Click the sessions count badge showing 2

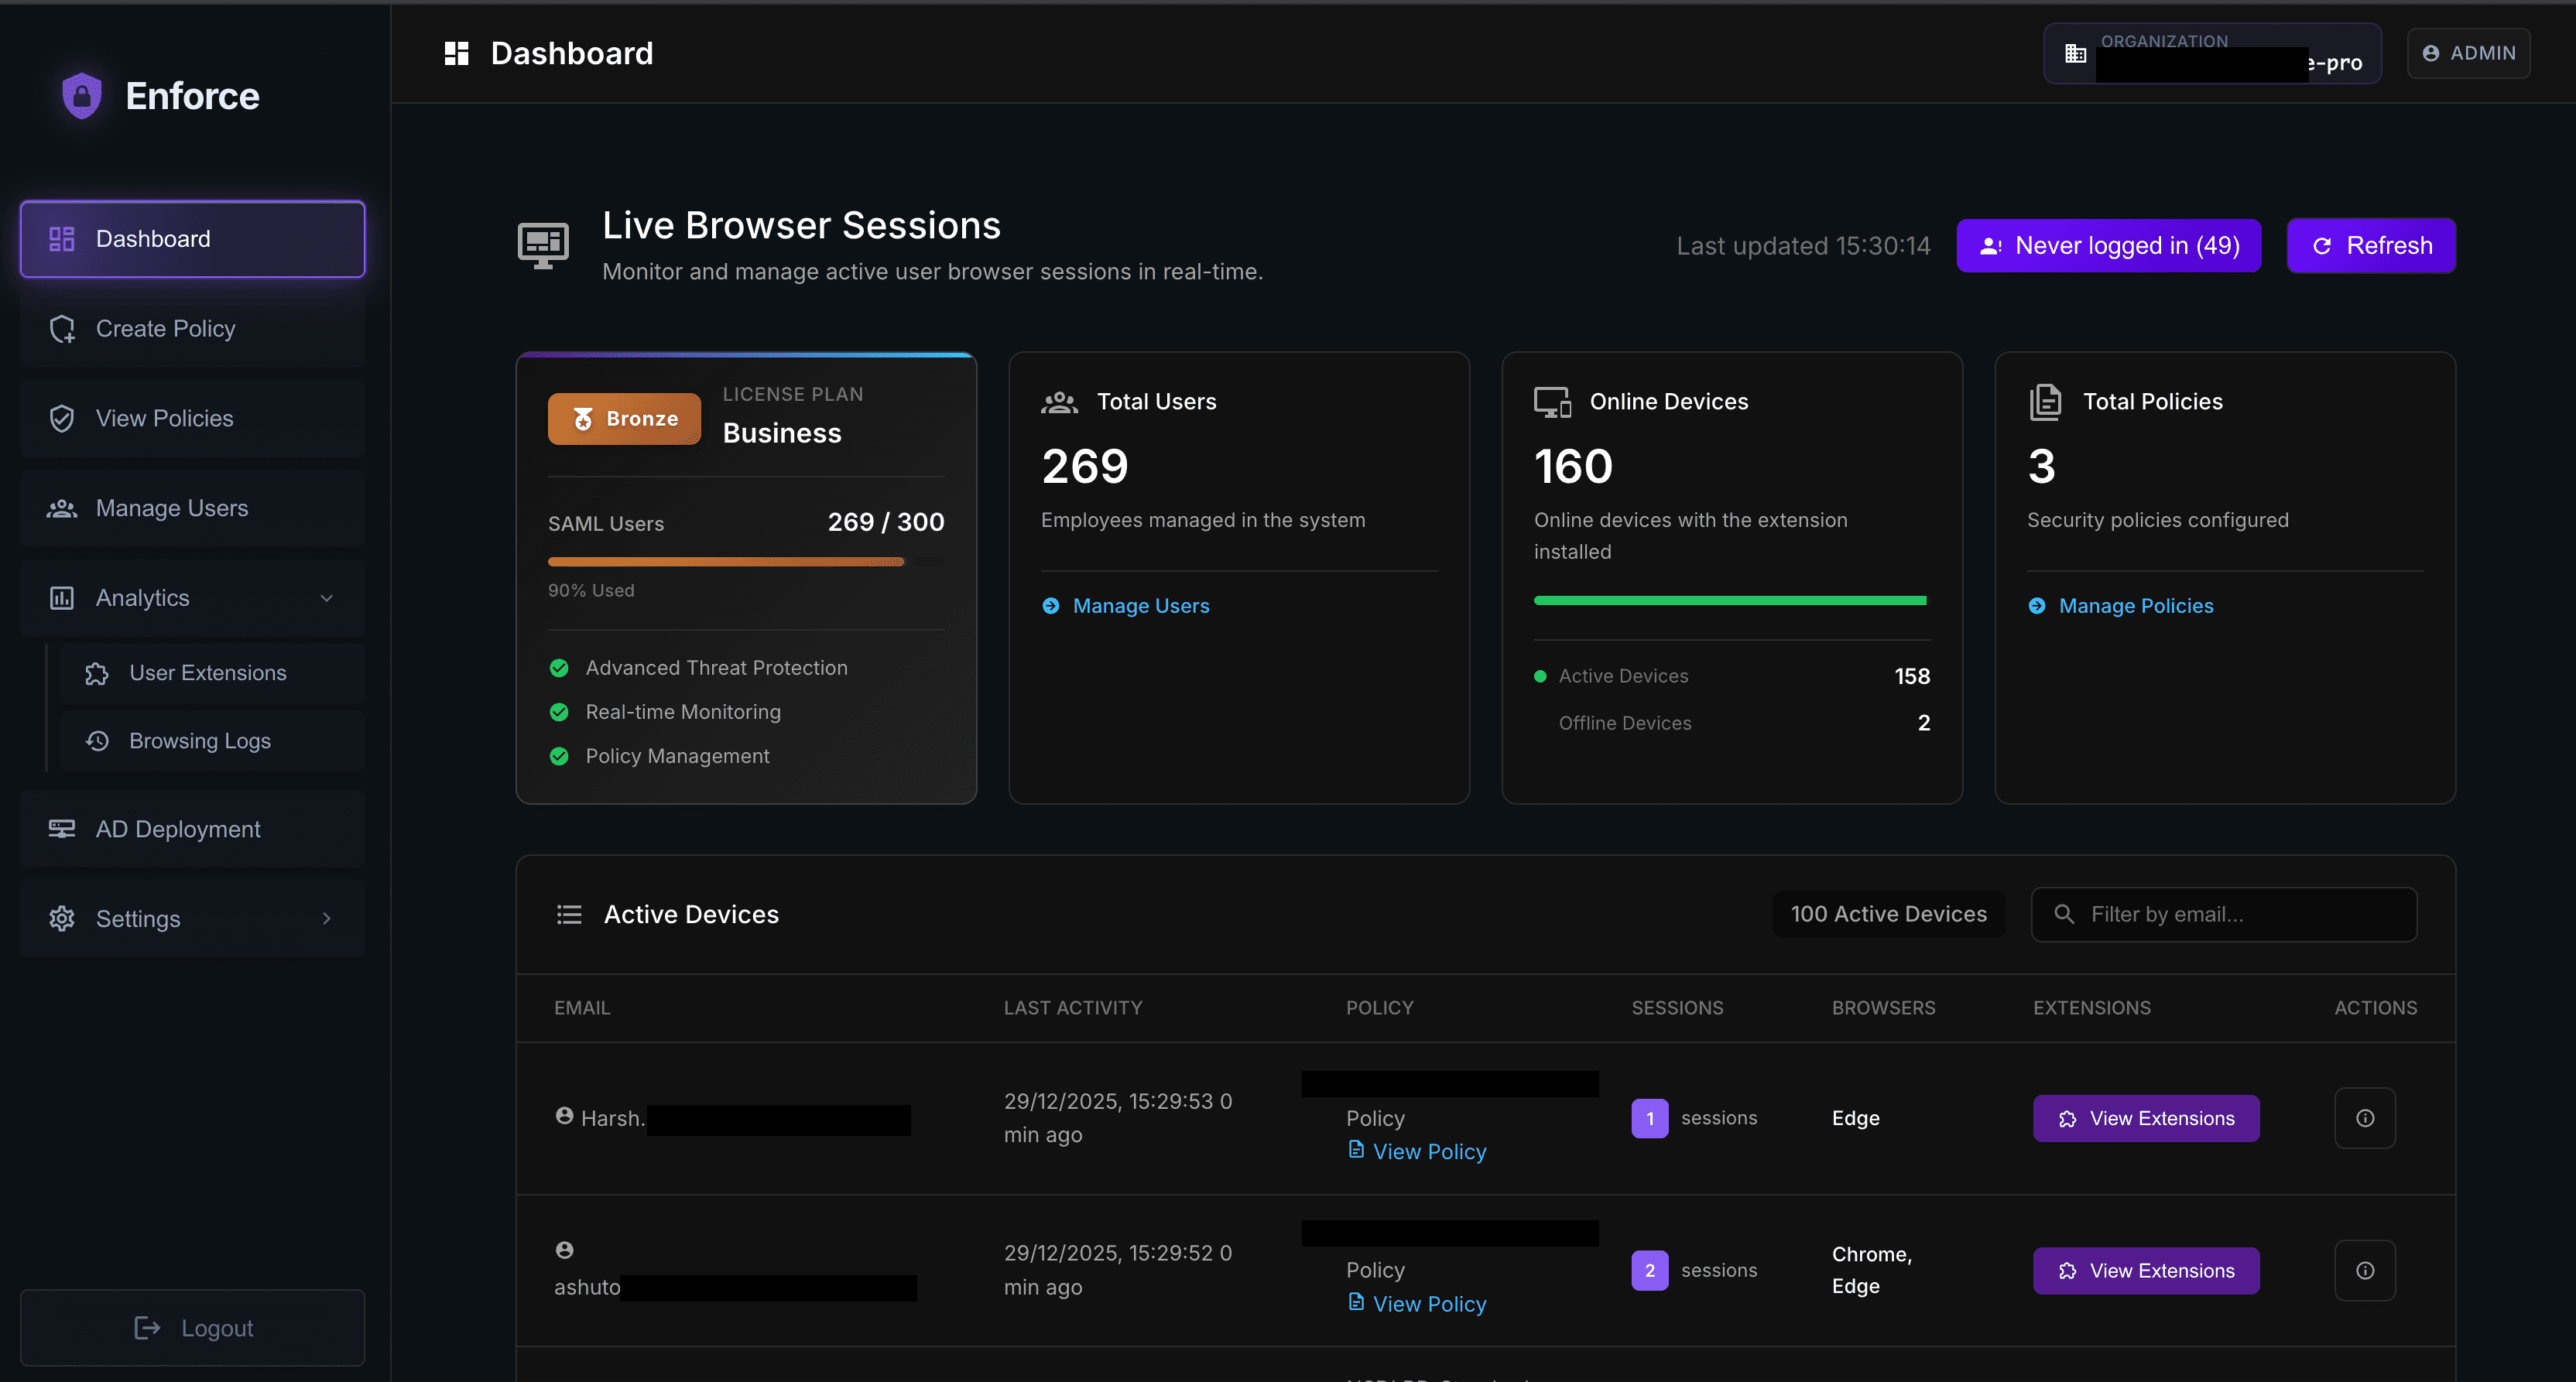point(1650,1270)
